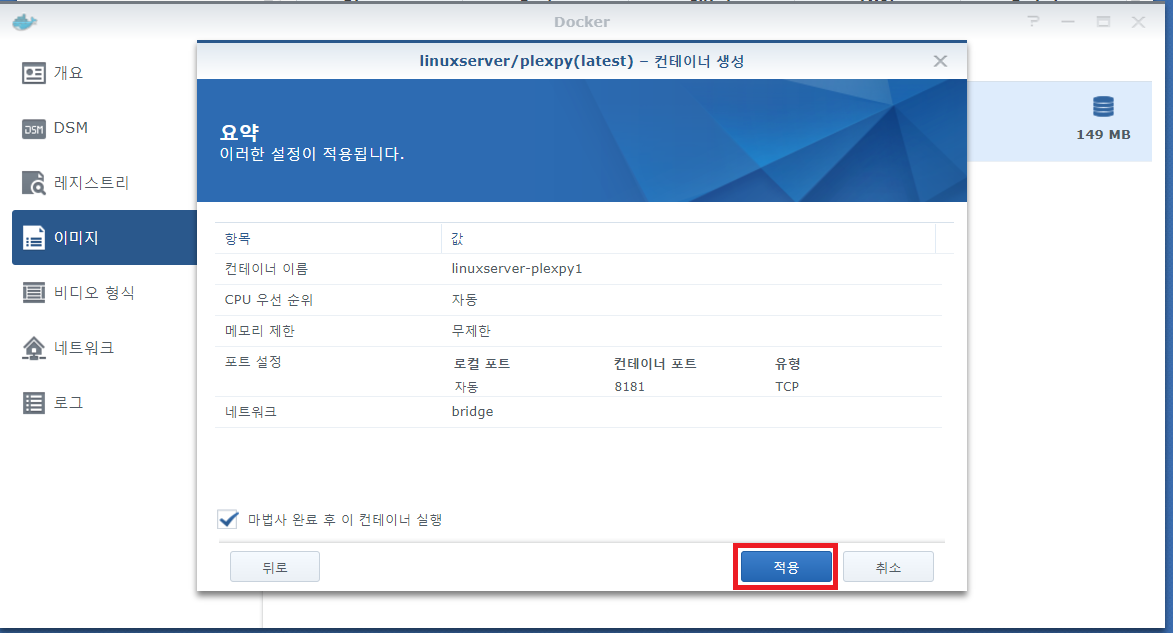The width and height of the screenshot is (1173, 633).
Task: Open the 개요 tab in sidebar
Action: click(105, 73)
